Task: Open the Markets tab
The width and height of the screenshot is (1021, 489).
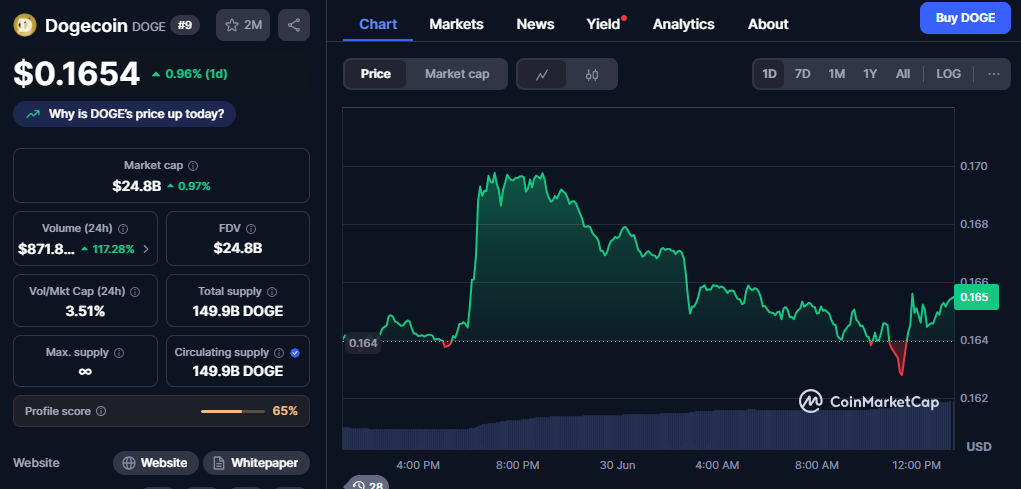Action: pos(456,25)
